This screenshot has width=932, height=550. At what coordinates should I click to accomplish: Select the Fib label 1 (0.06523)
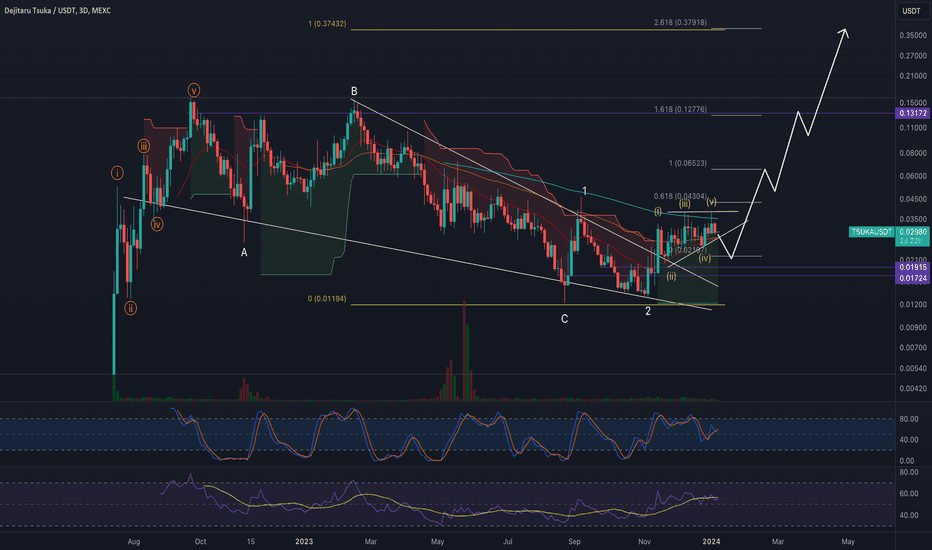point(688,163)
